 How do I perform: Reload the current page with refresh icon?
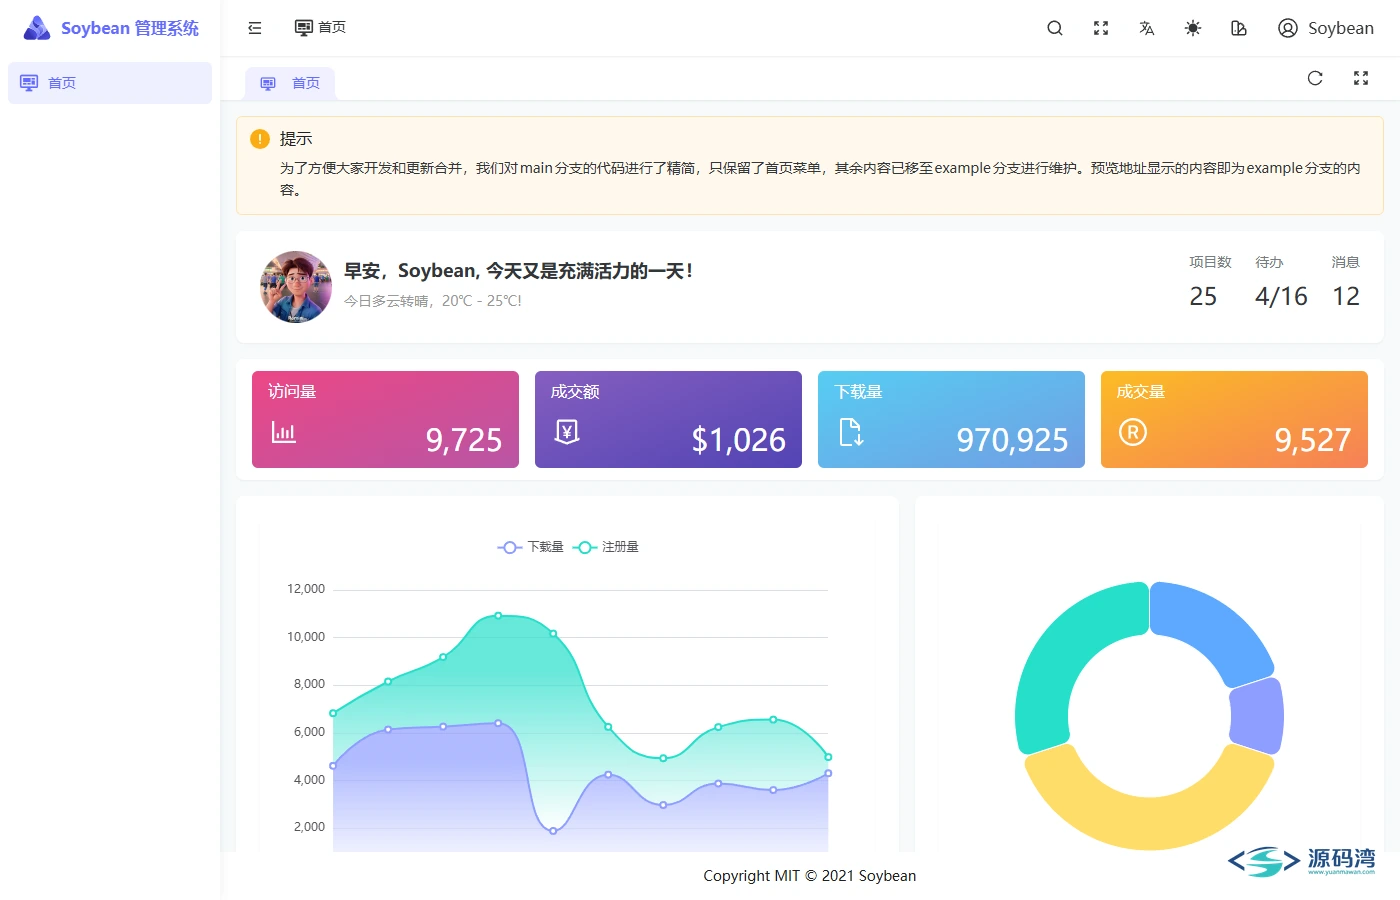(x=1315, y=78)
